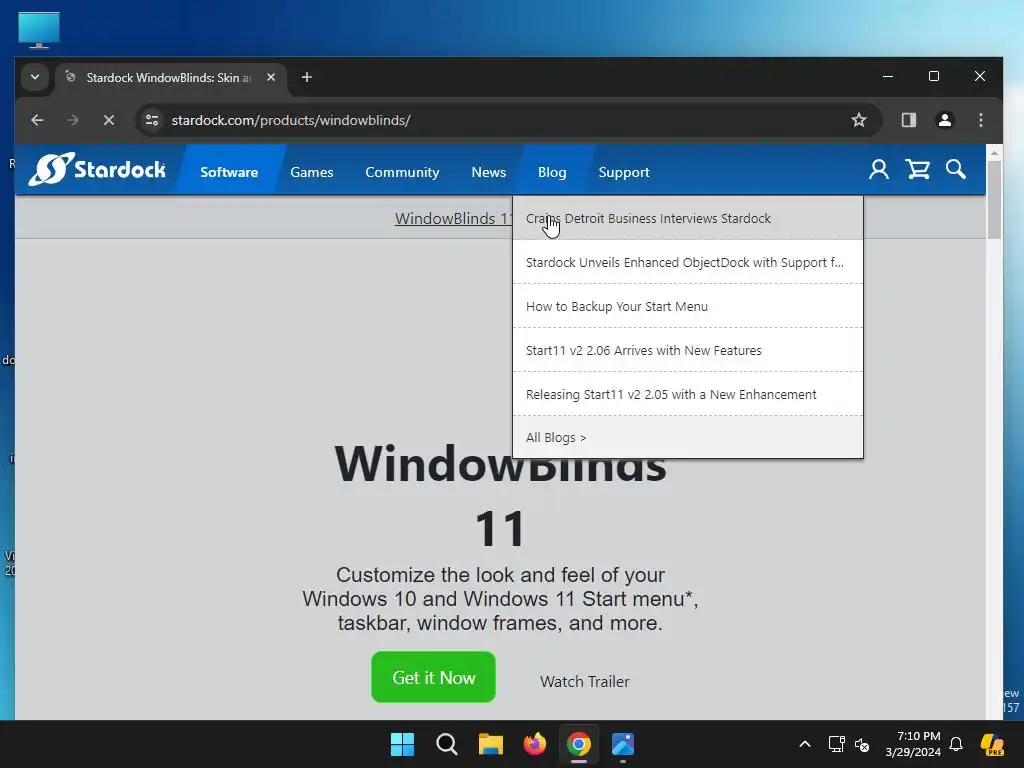Open the clock showing 7:10 PM
The width and height of the screenshot is (1024, 768).
(x=913, y=744)
